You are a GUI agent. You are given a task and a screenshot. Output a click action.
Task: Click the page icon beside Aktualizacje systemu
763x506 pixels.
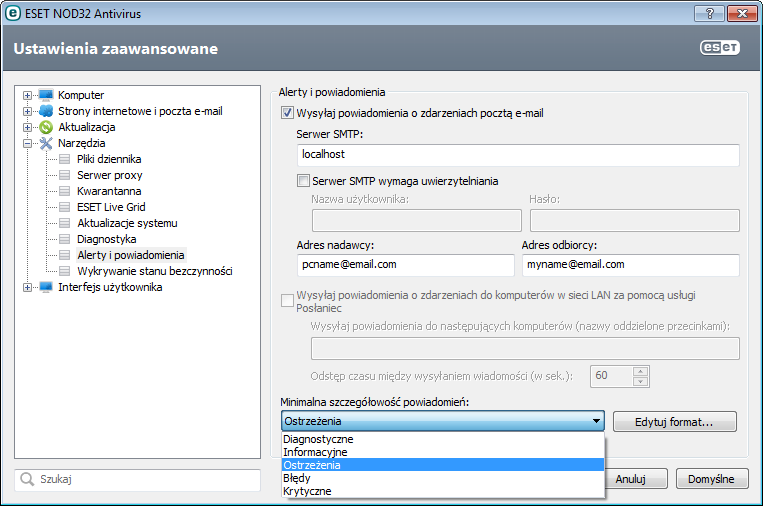[64, 223]
